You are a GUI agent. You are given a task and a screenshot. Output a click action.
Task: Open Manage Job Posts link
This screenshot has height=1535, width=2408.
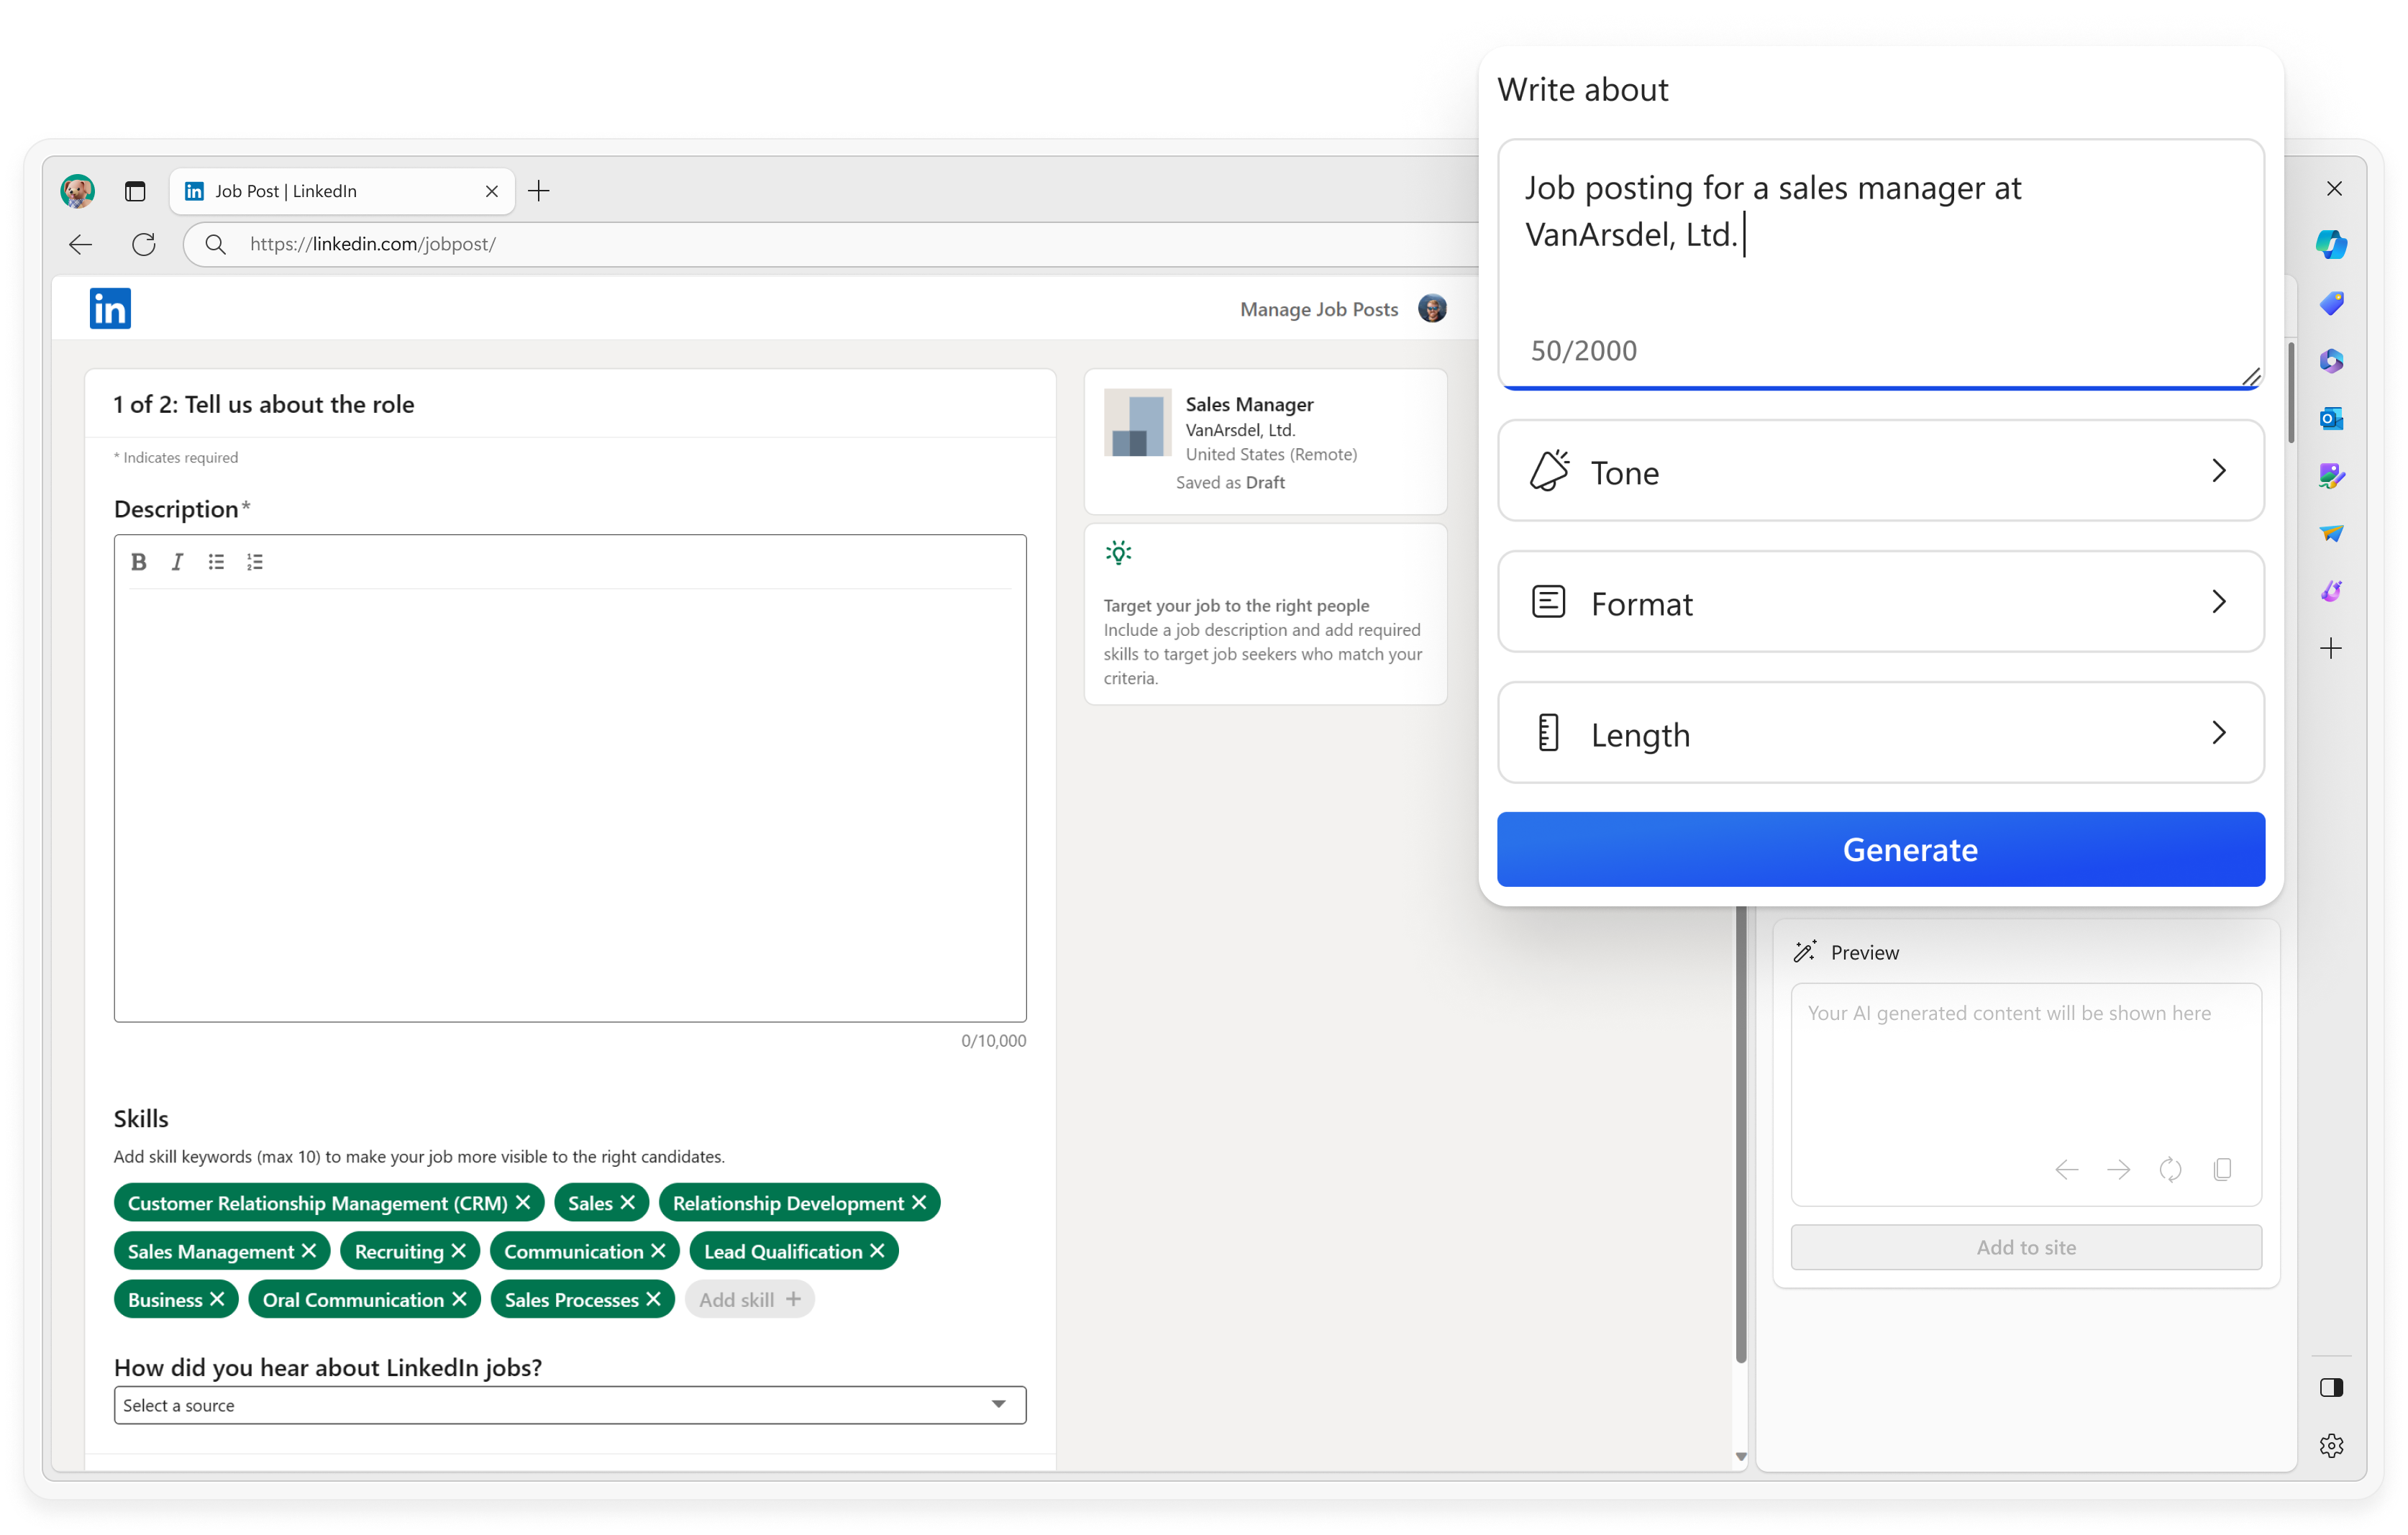click(x=1319, y=309)
